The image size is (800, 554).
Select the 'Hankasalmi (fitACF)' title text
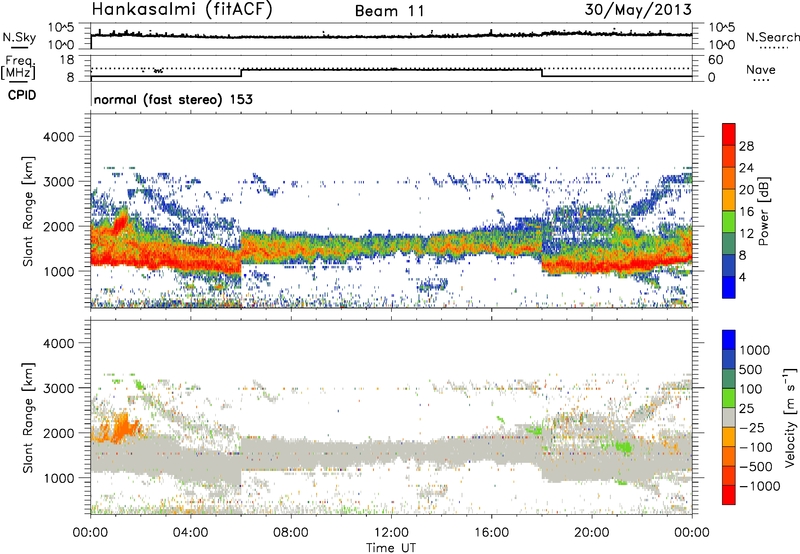(x=182, y=9)
